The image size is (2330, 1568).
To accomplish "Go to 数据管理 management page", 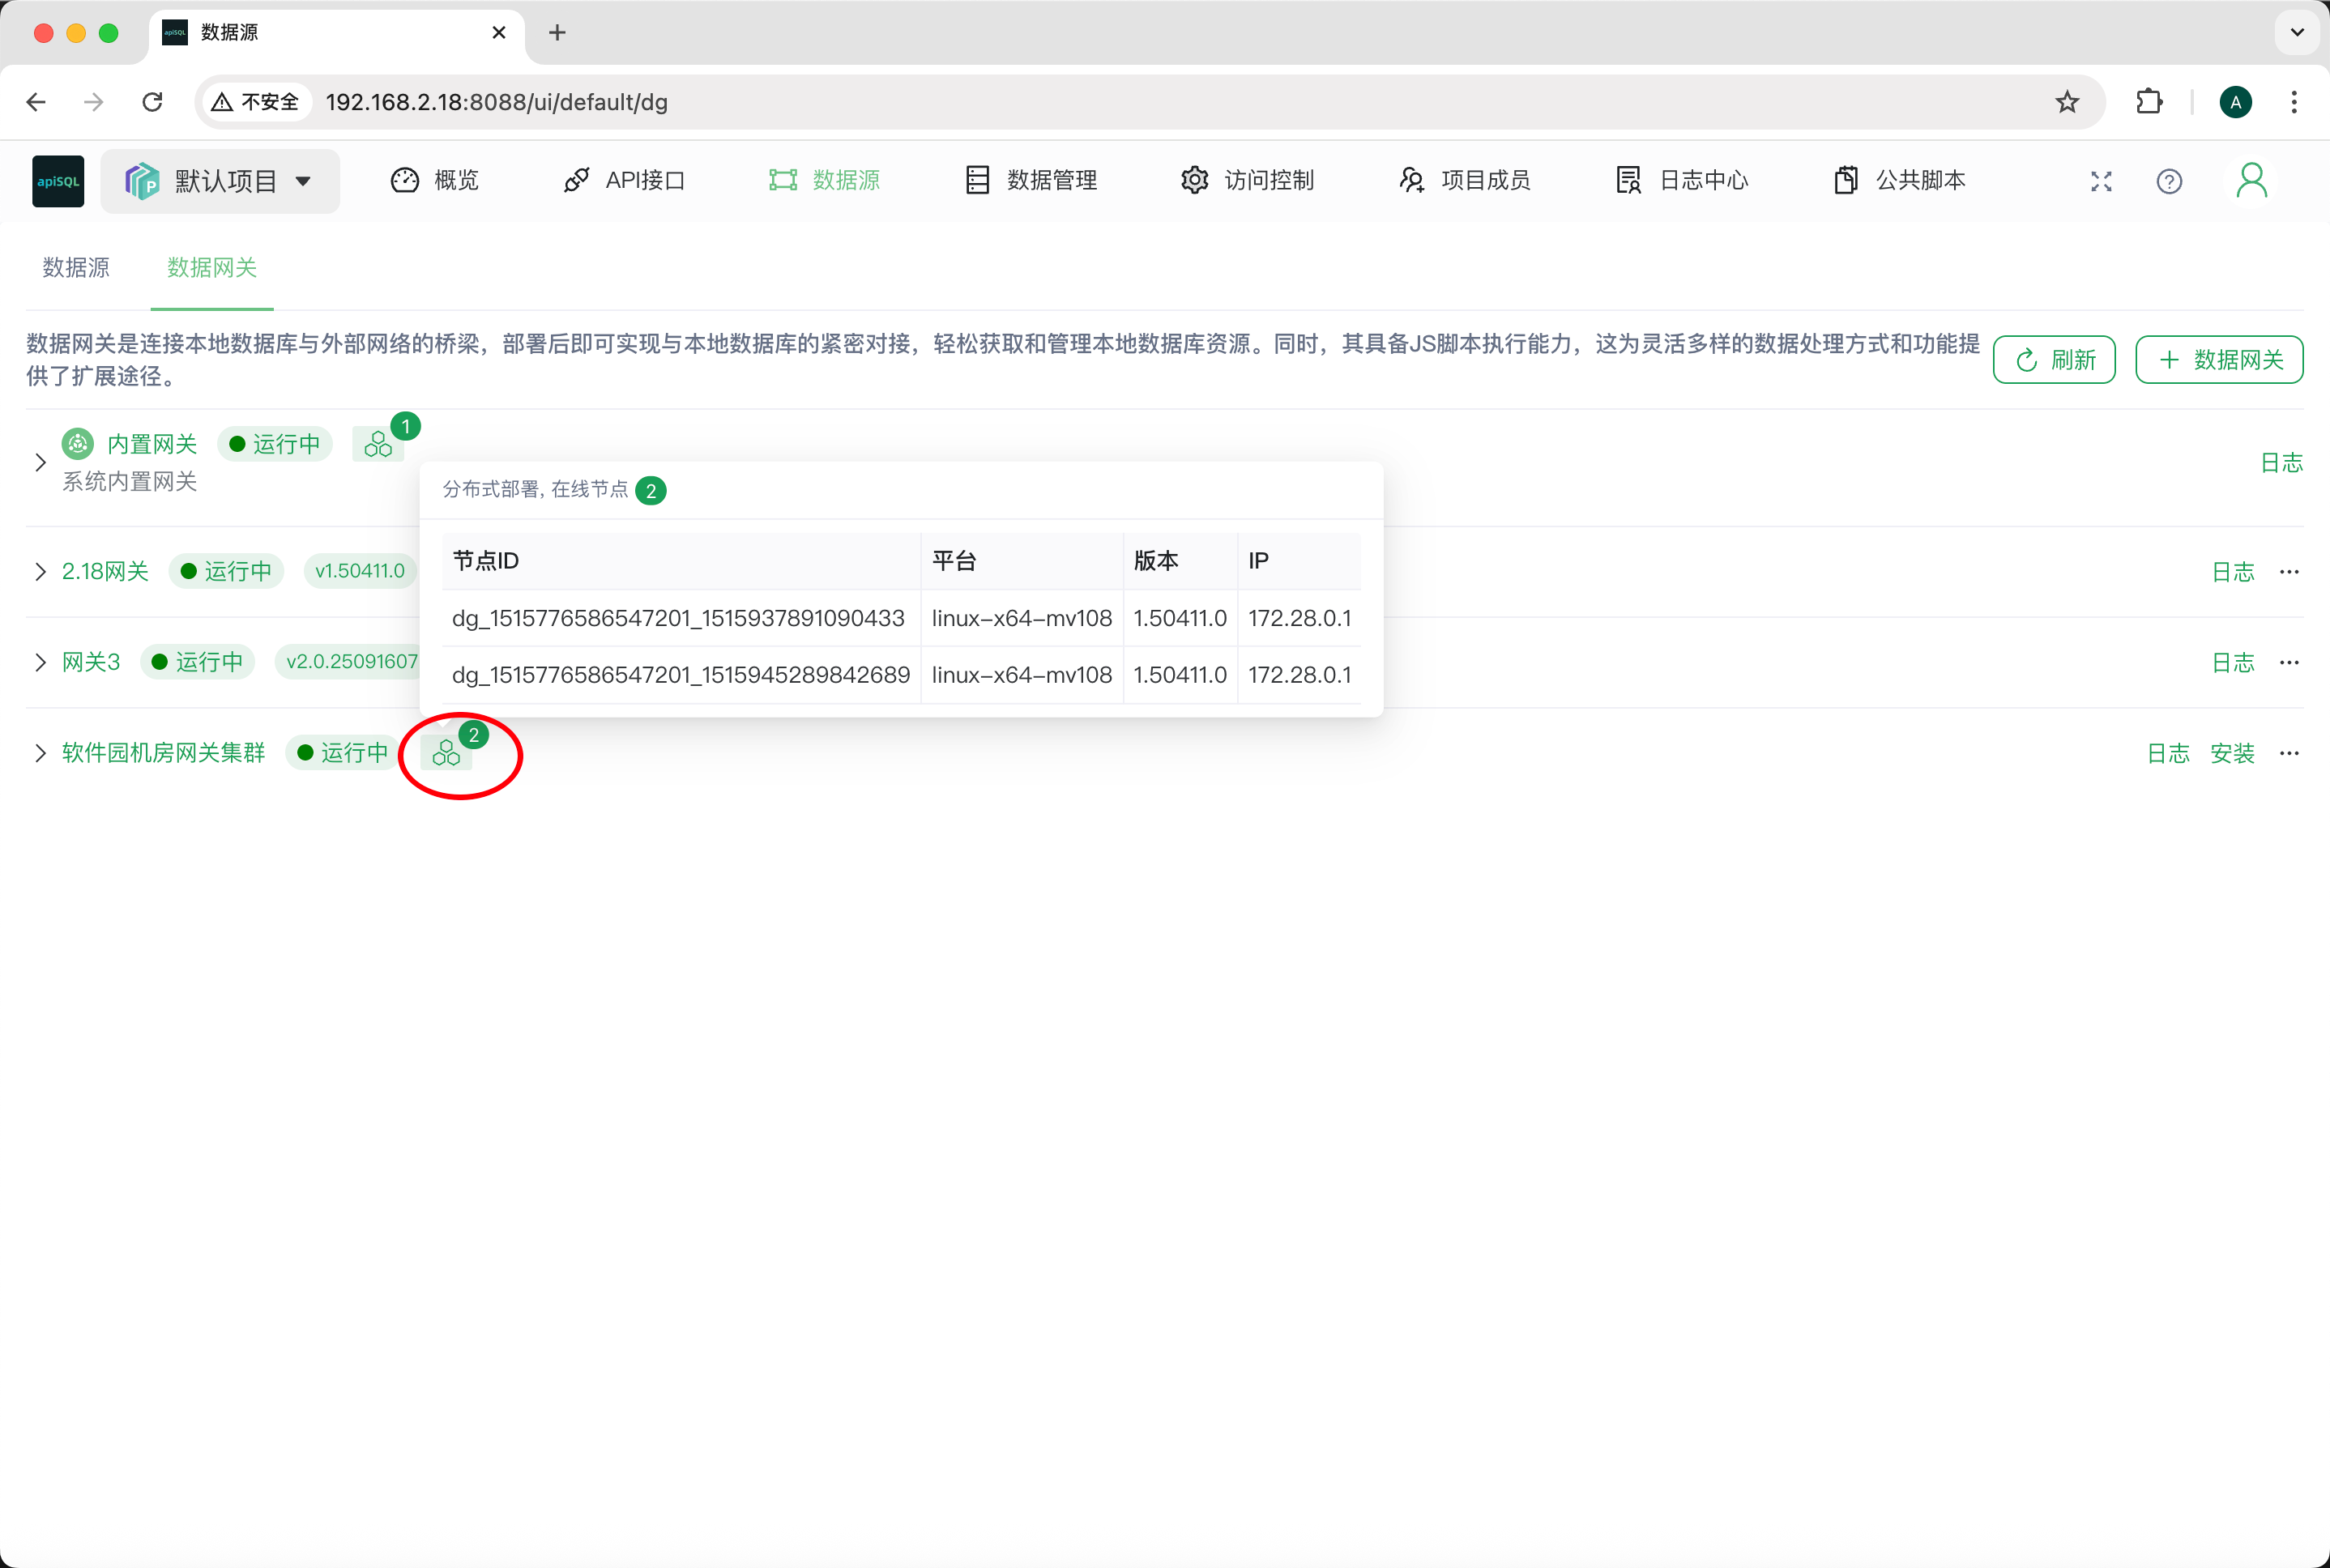I will pos(1031,180).
